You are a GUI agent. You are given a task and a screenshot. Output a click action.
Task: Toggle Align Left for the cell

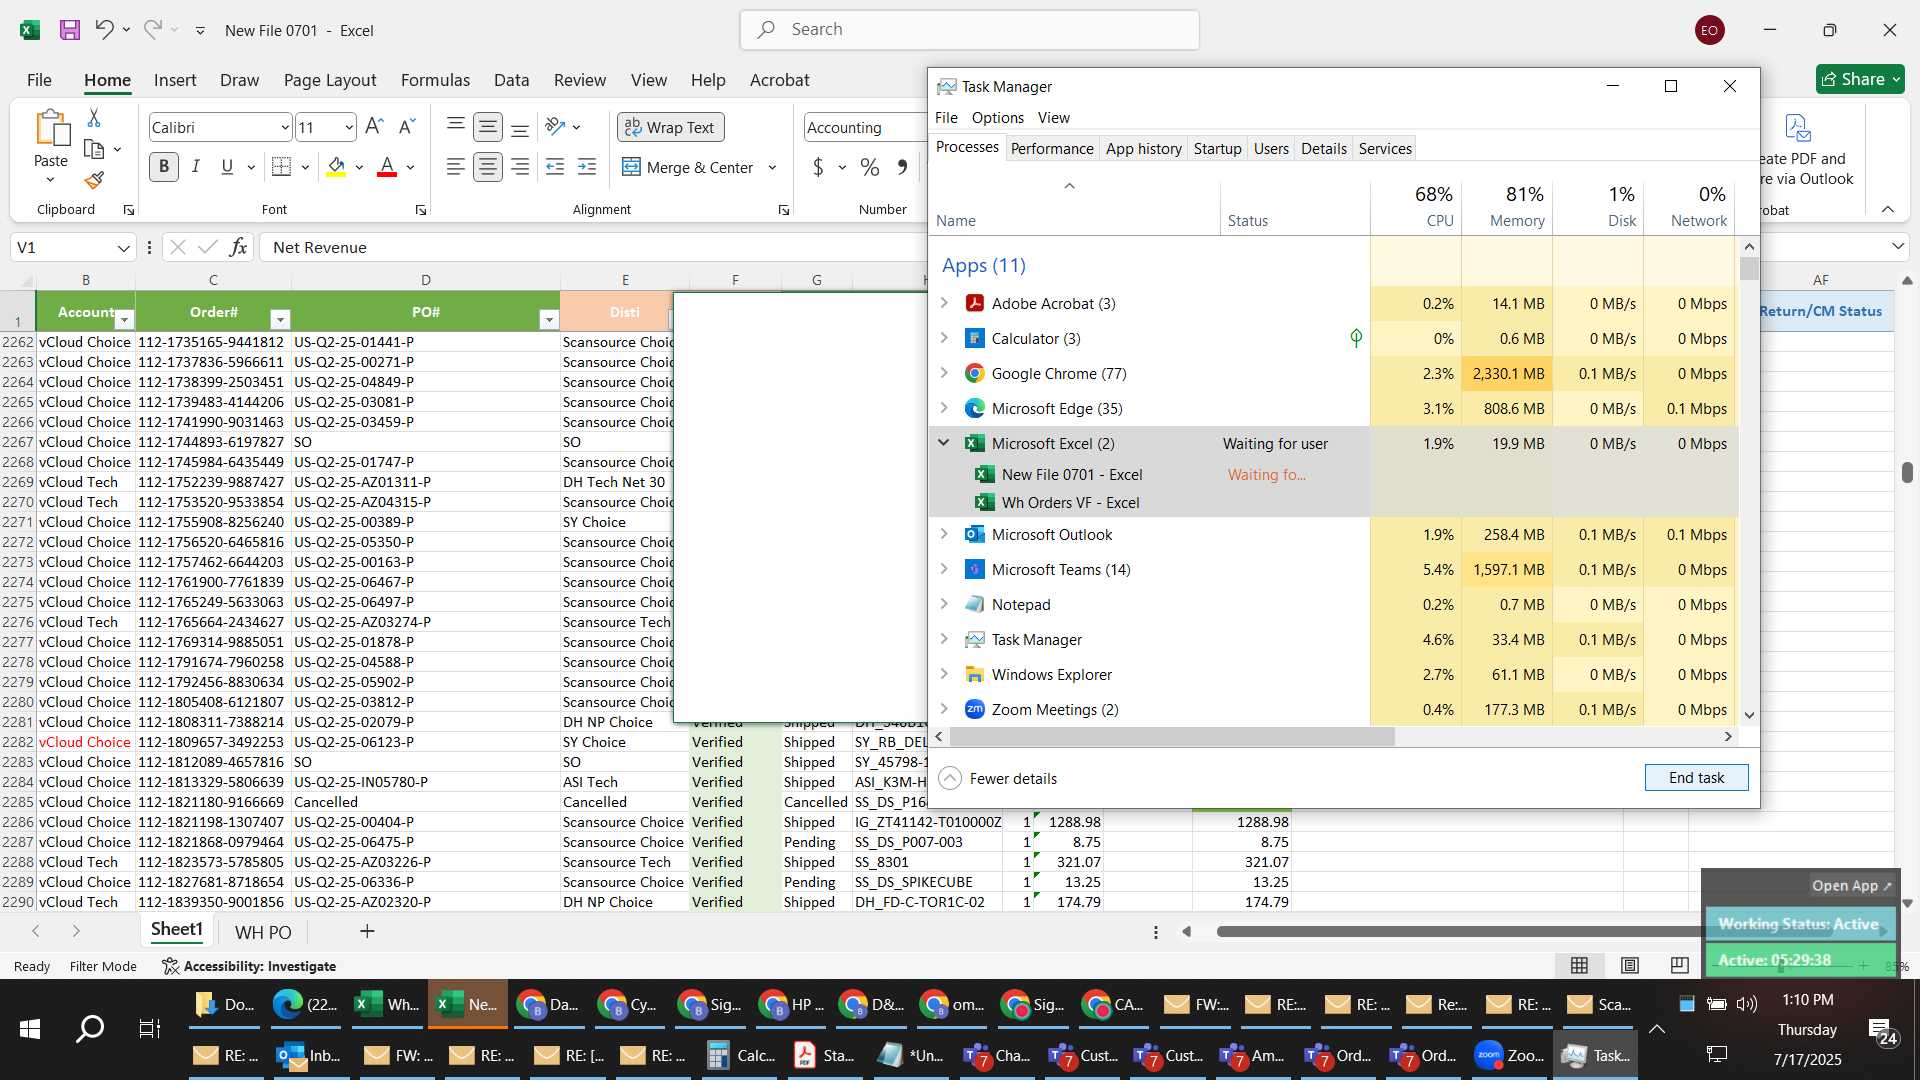456,167
